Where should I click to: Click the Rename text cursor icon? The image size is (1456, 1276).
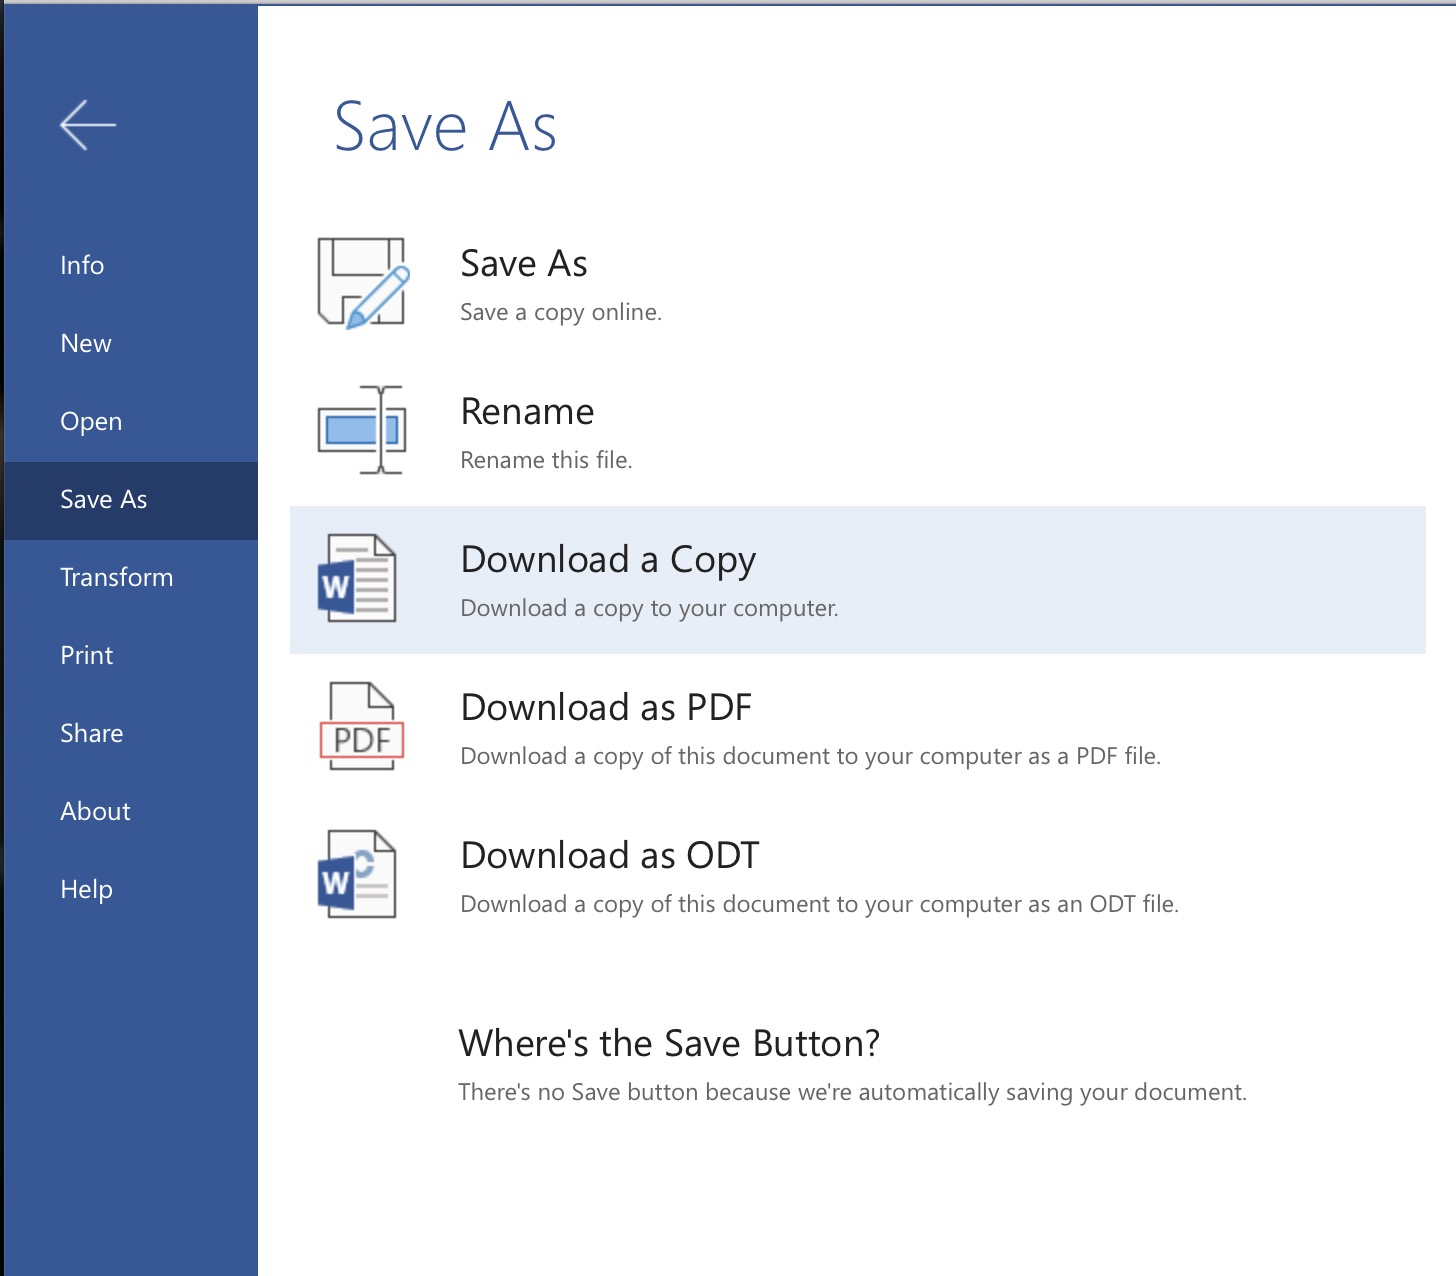(x=362, y=430)
